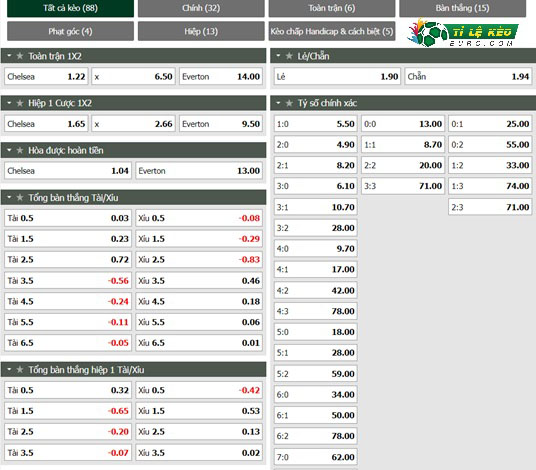
Task: Bet on exact score 2:0 at 4.90
Action: 316,145
